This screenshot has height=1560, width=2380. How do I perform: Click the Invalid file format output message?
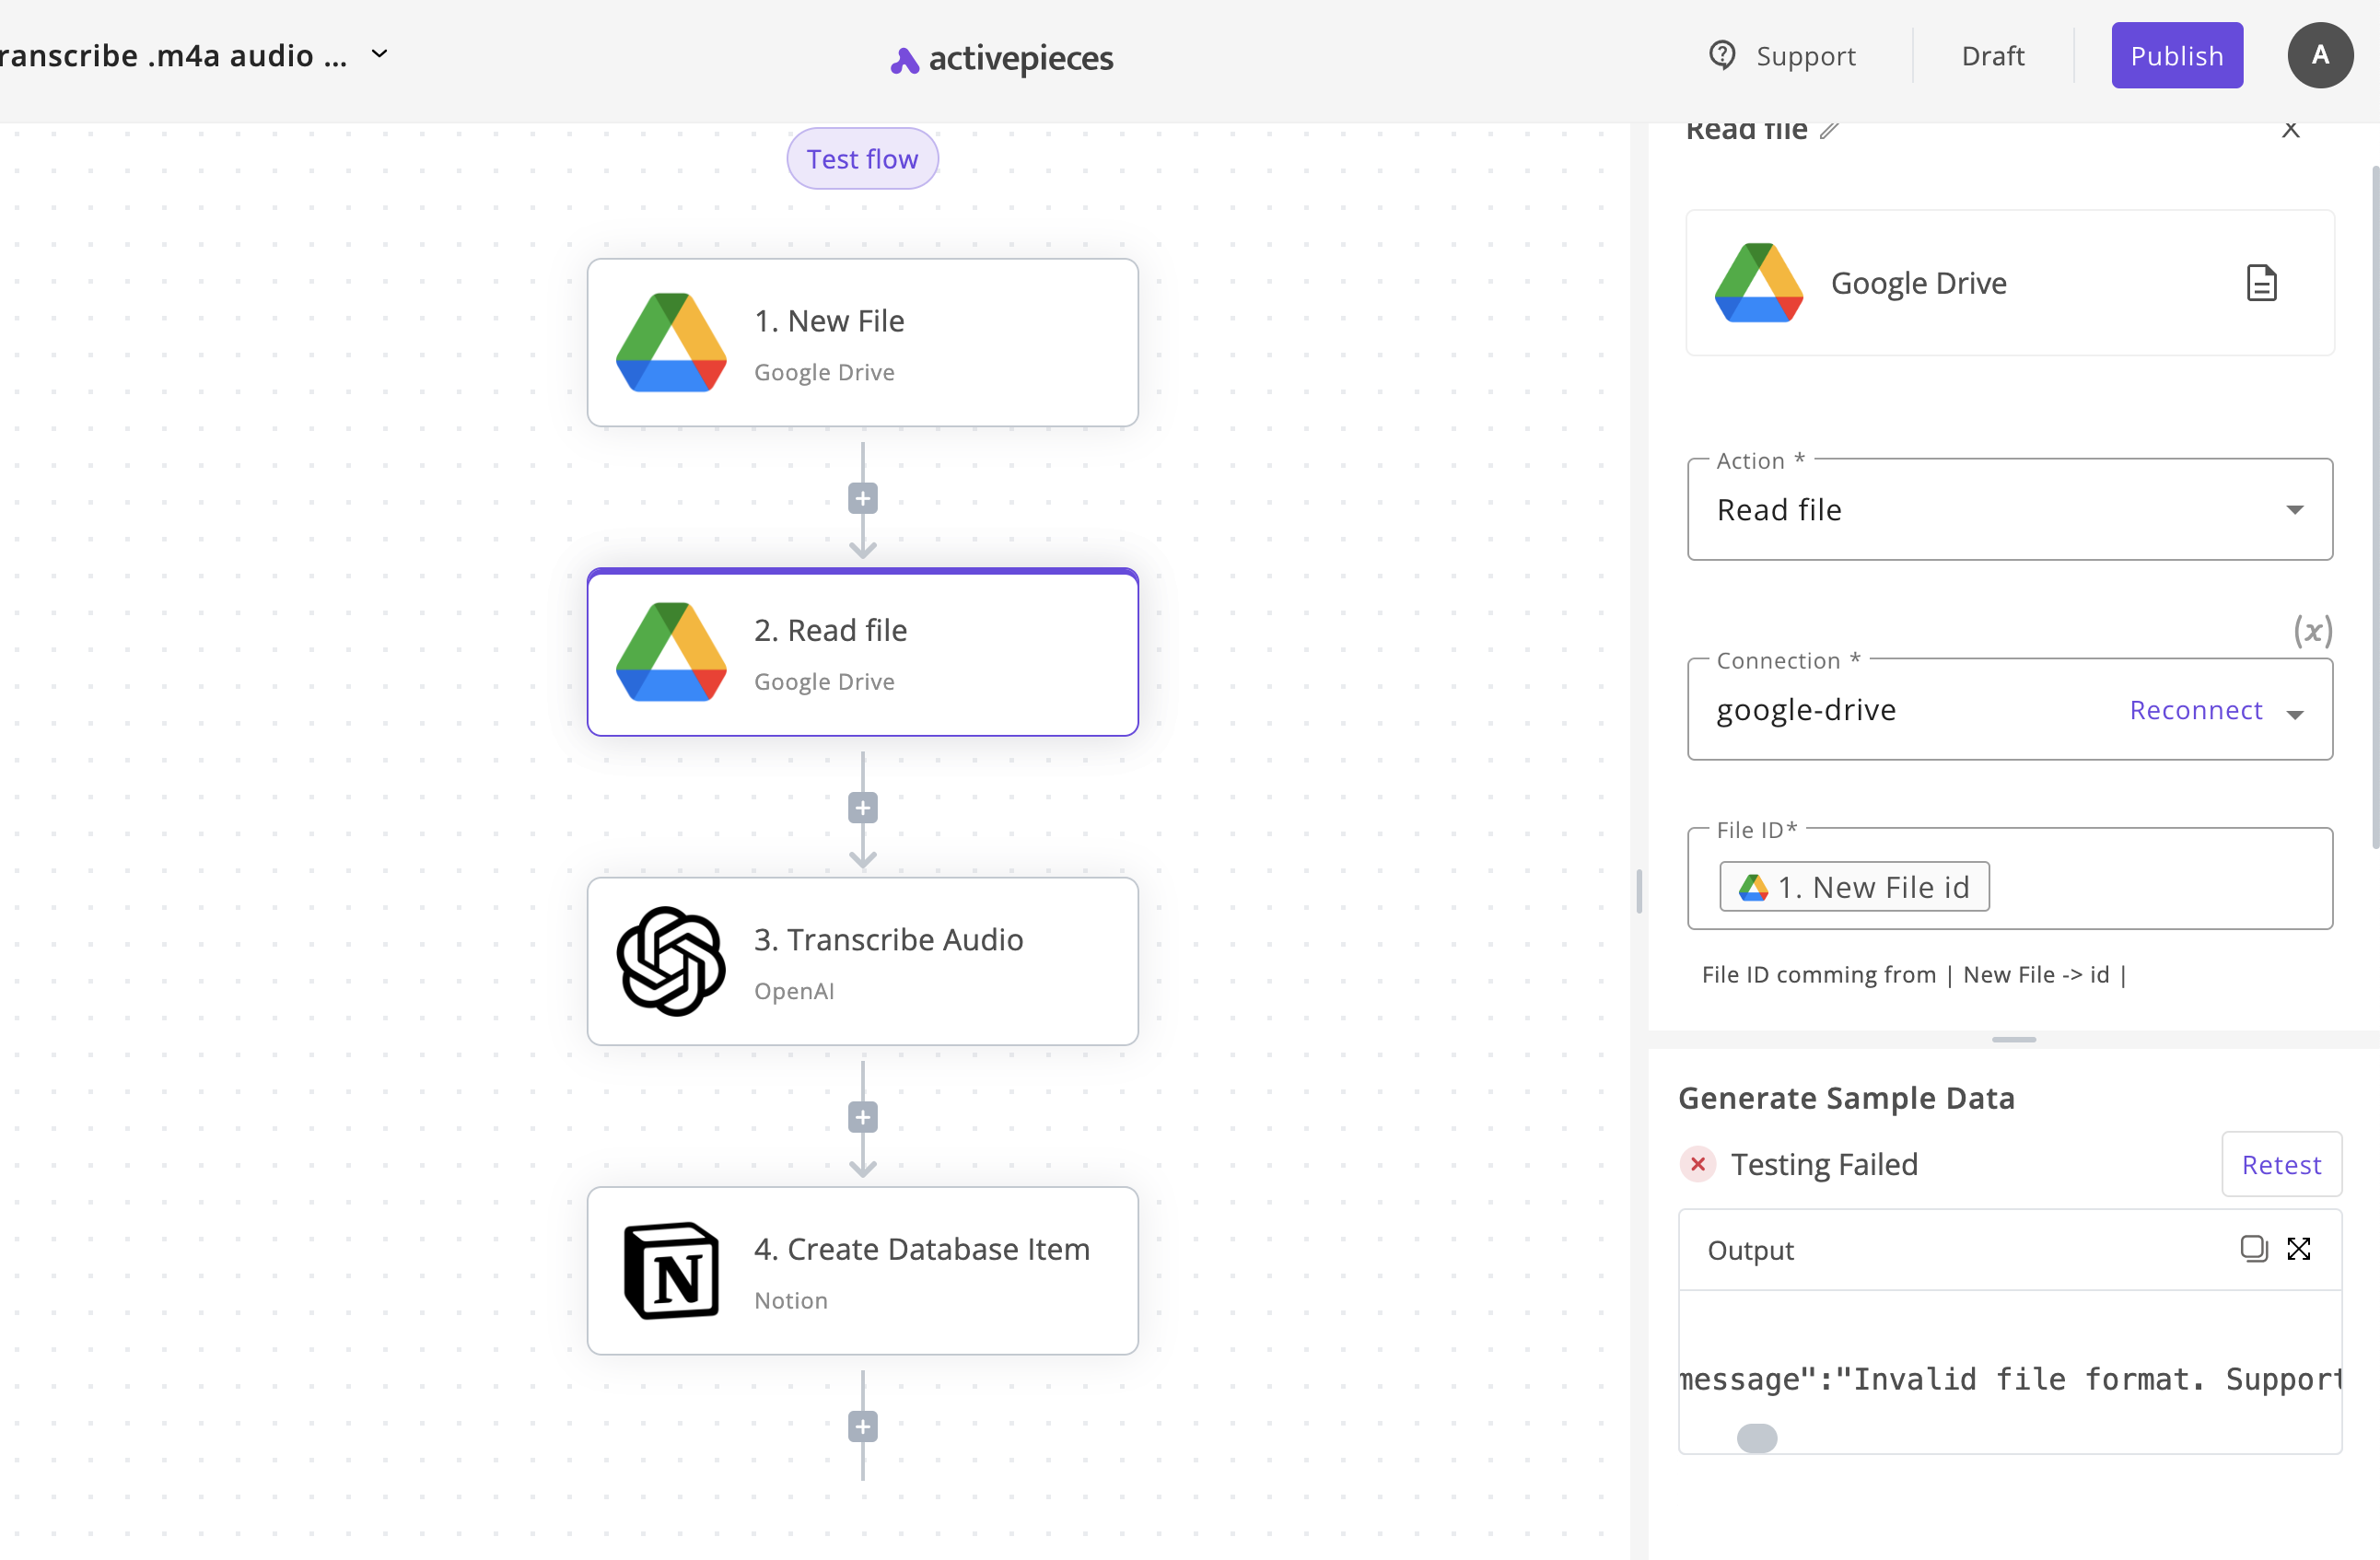(x=2010, y=1379)
